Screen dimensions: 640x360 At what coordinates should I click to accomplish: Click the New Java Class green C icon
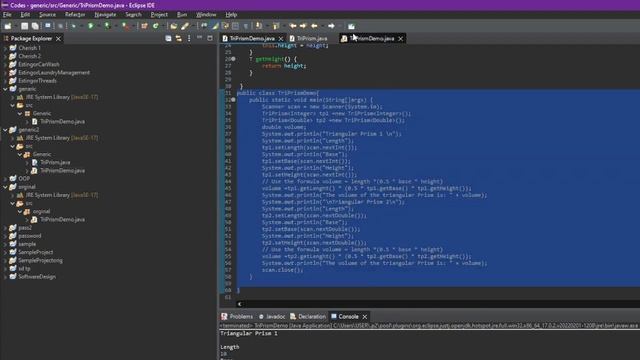[156, 26]
